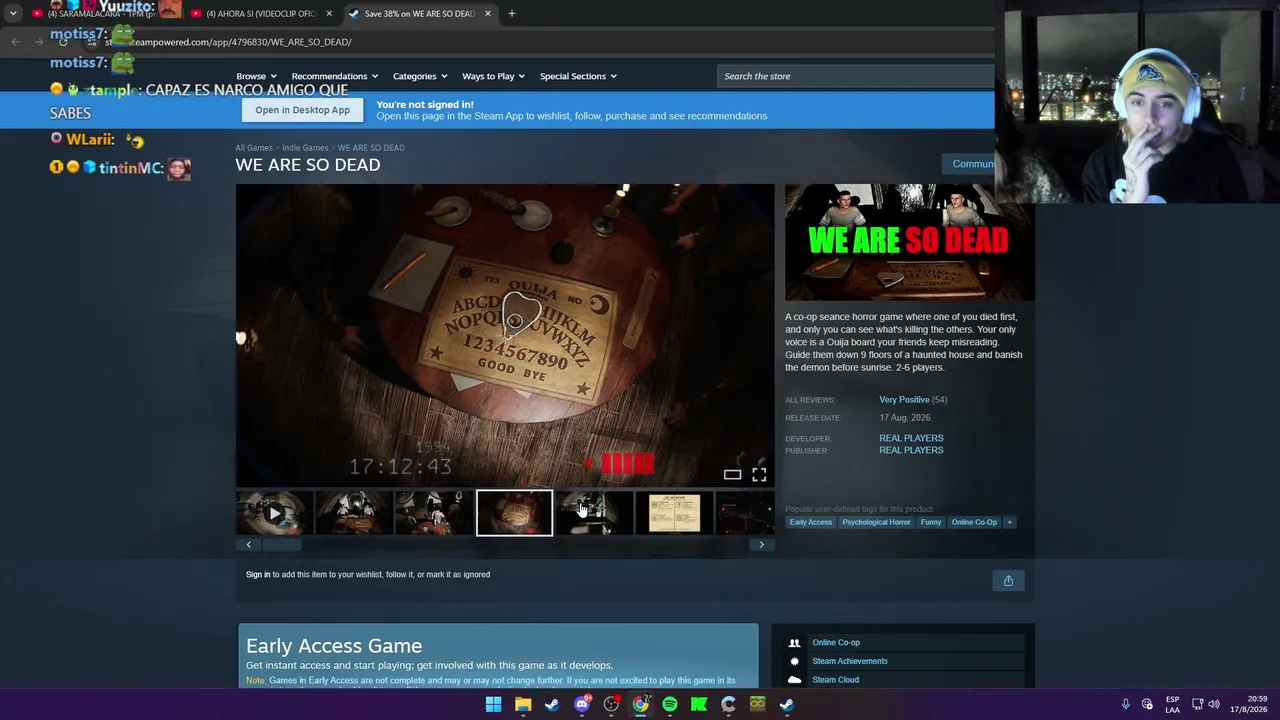
Task: Click the ESP LAA language indicator
Action: click(x=1172, y=704)
